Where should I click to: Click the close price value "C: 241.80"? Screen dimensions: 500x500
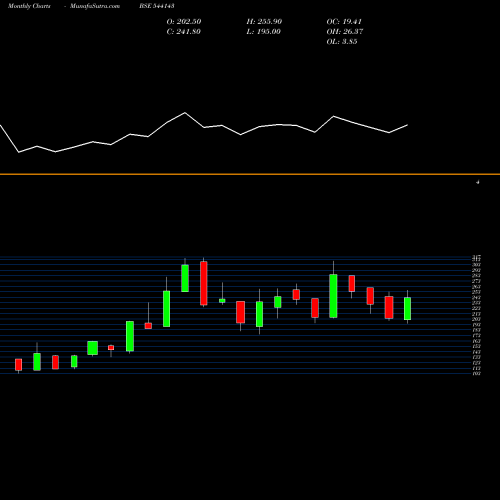click(x=184, y=32)
